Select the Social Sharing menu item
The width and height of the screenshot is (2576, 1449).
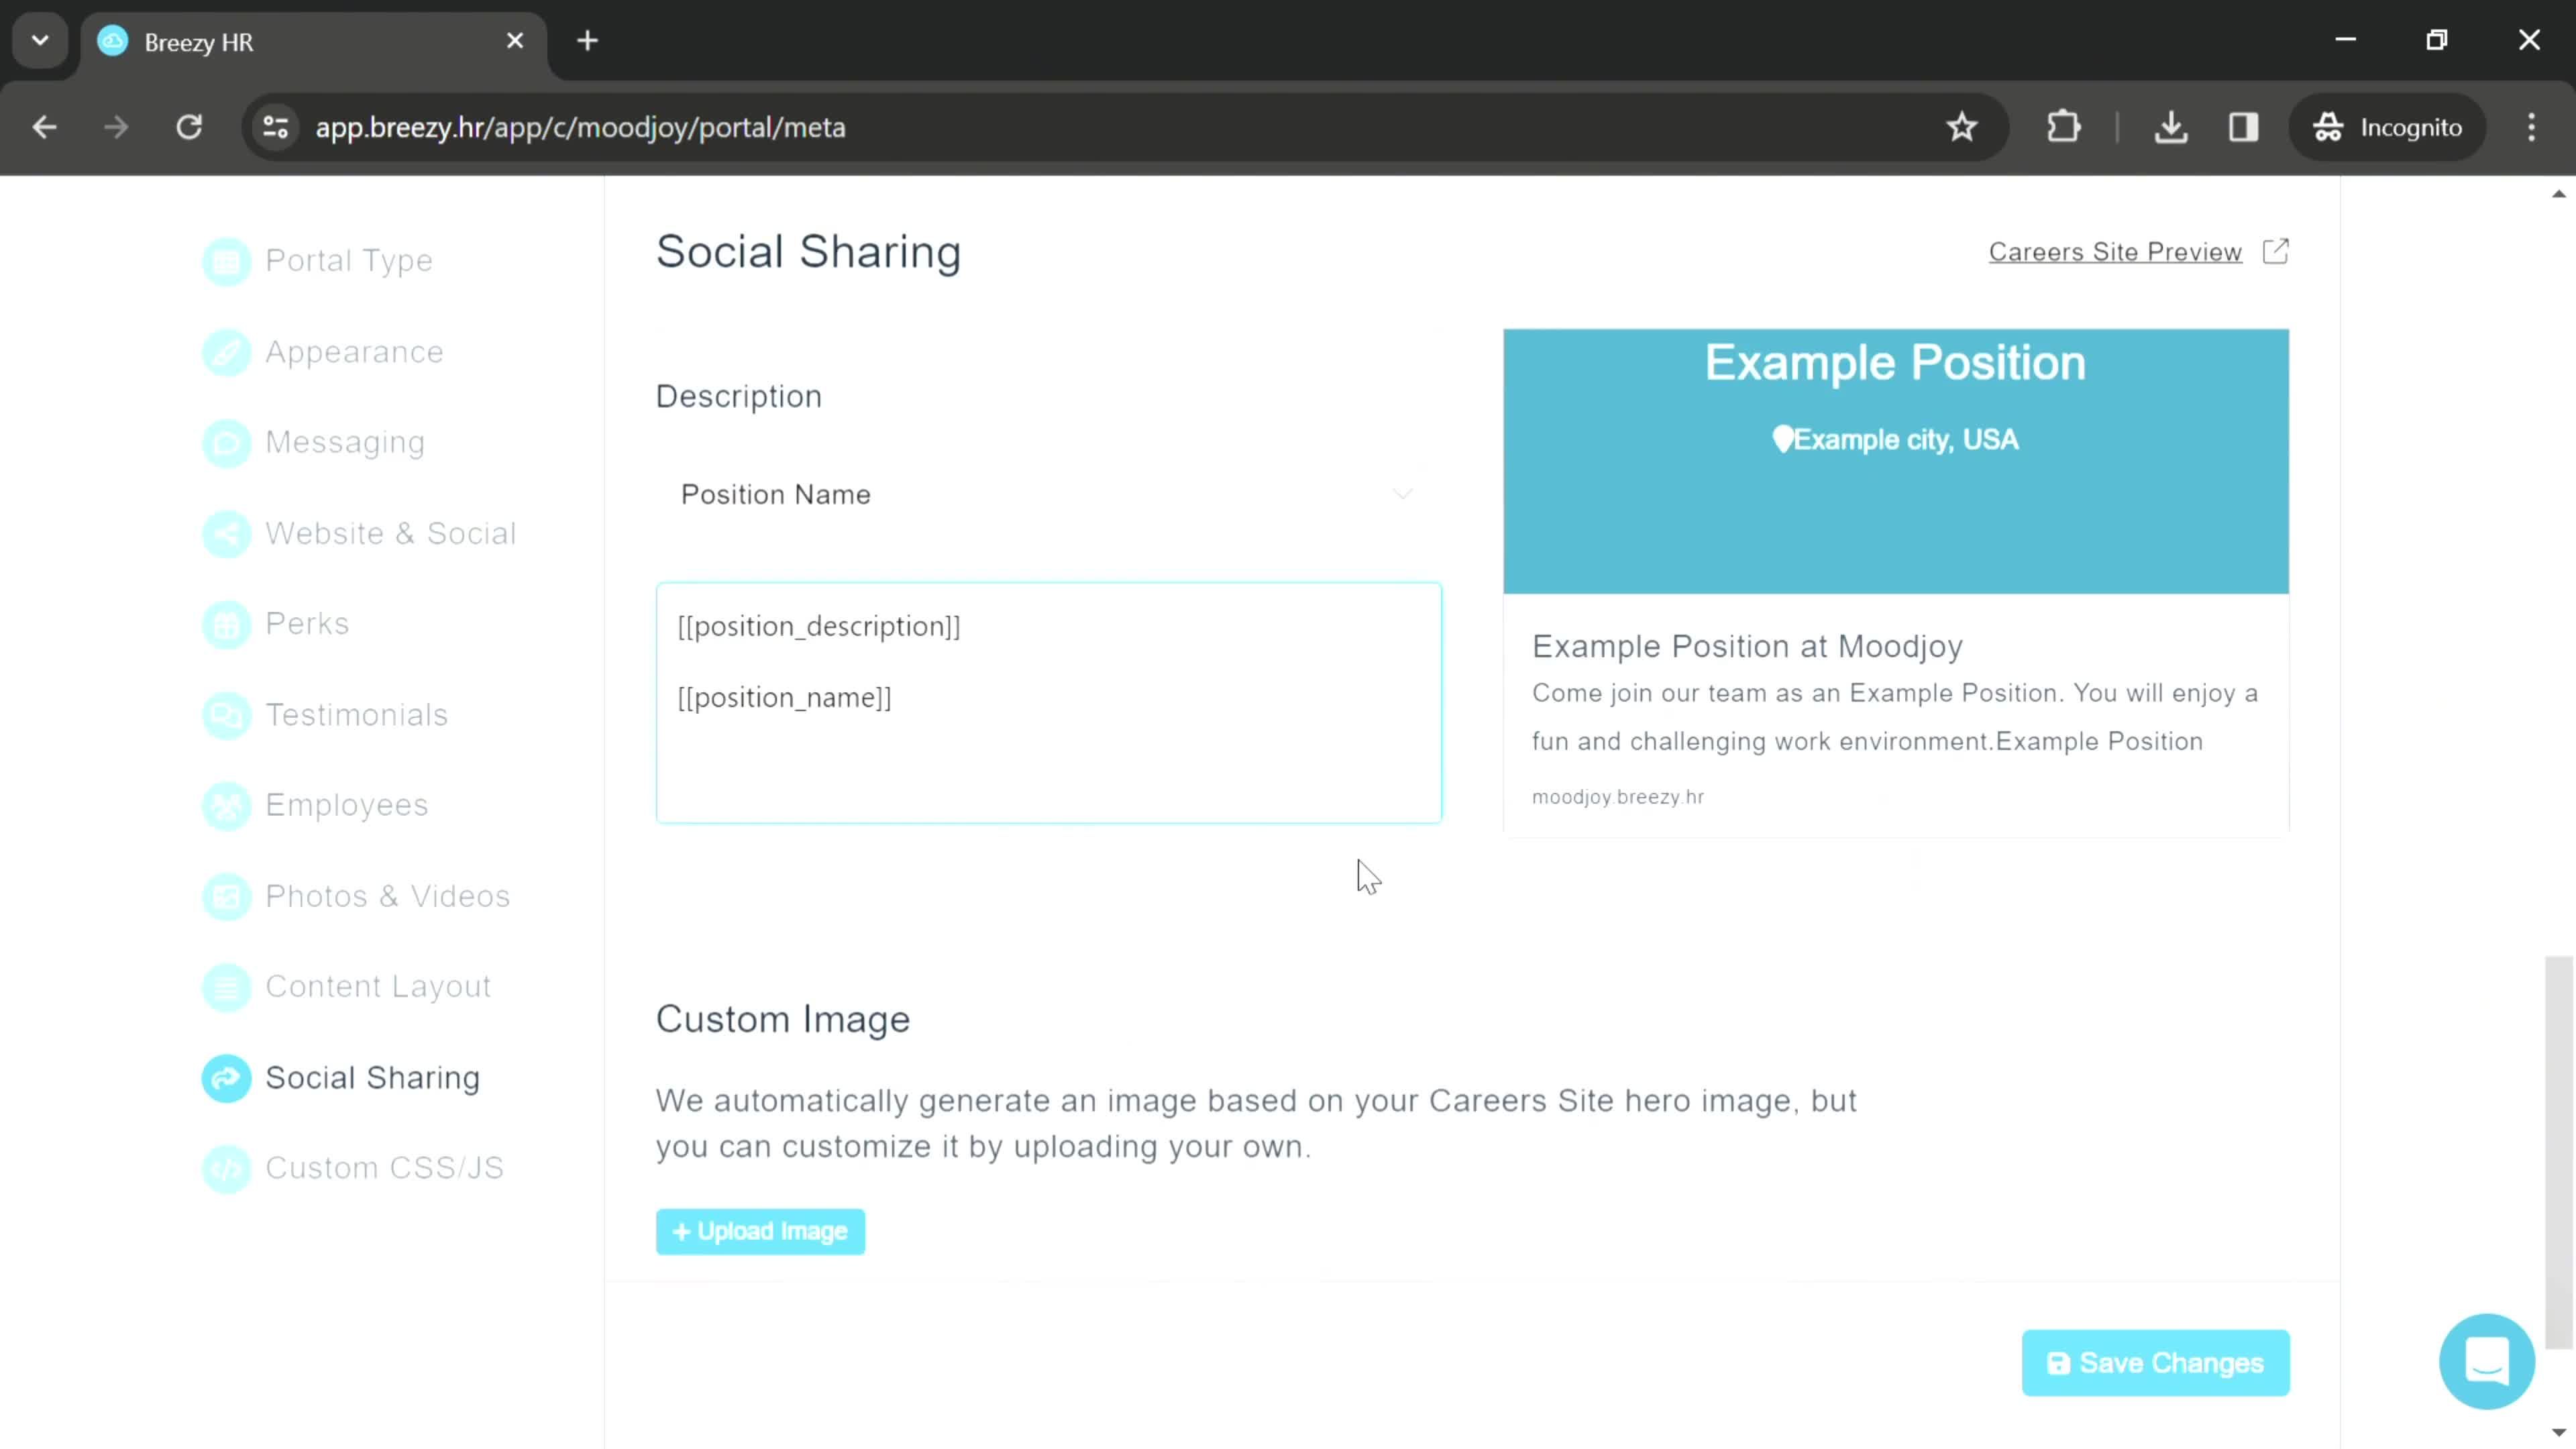pyautogui.click(x=373, y=1076)
